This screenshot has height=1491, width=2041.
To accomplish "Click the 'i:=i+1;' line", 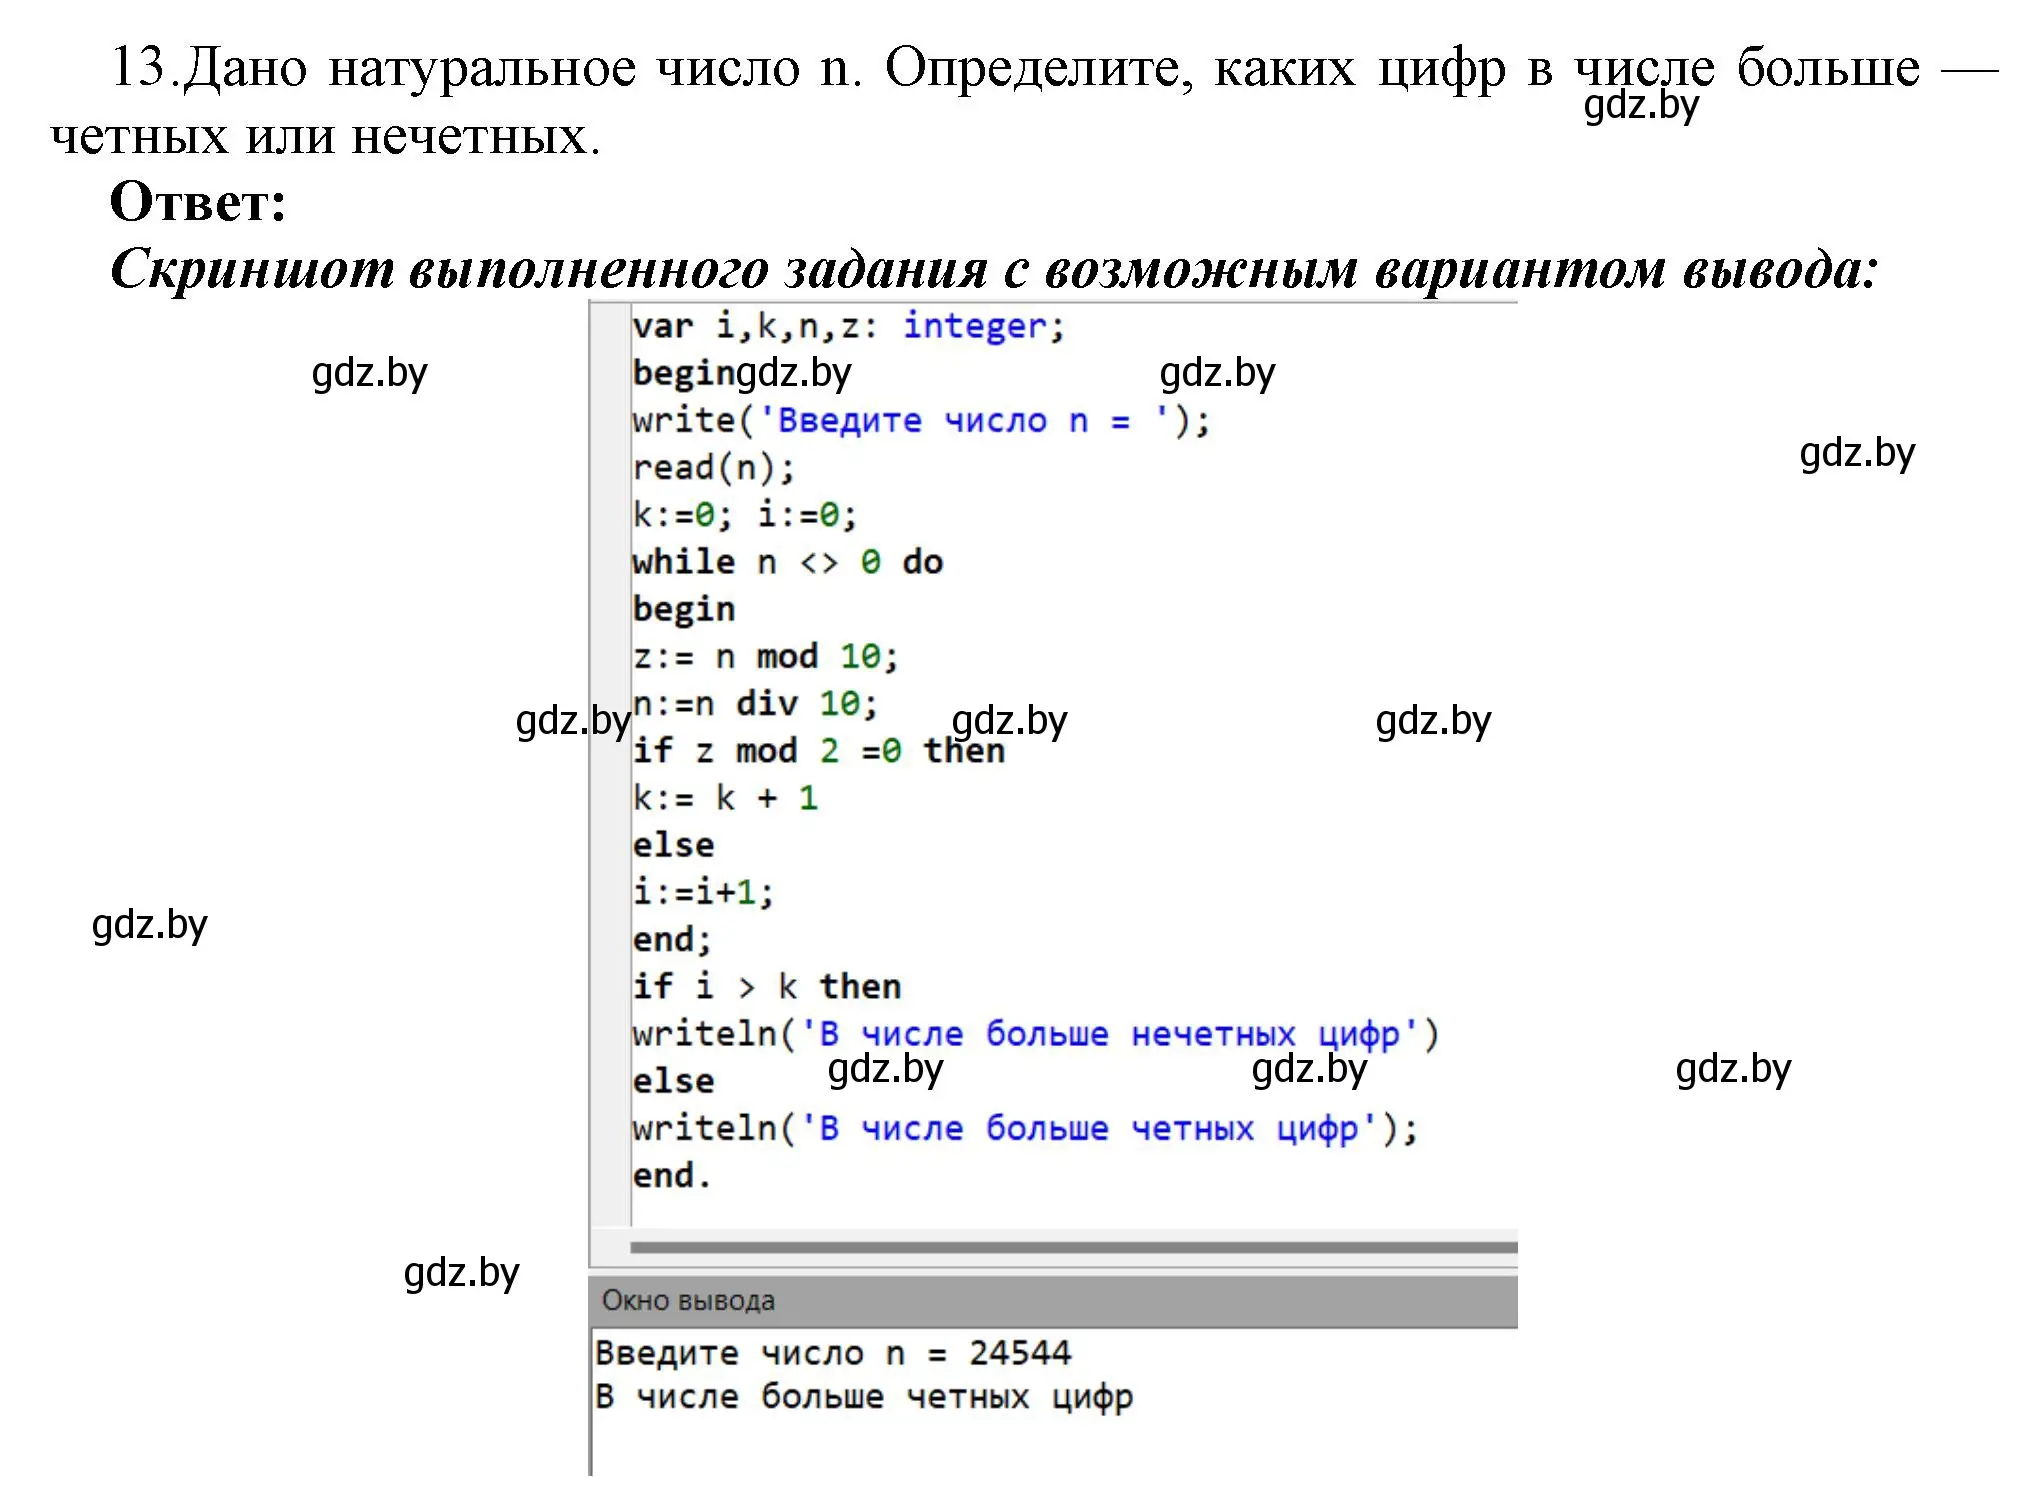I will point(703,892).
